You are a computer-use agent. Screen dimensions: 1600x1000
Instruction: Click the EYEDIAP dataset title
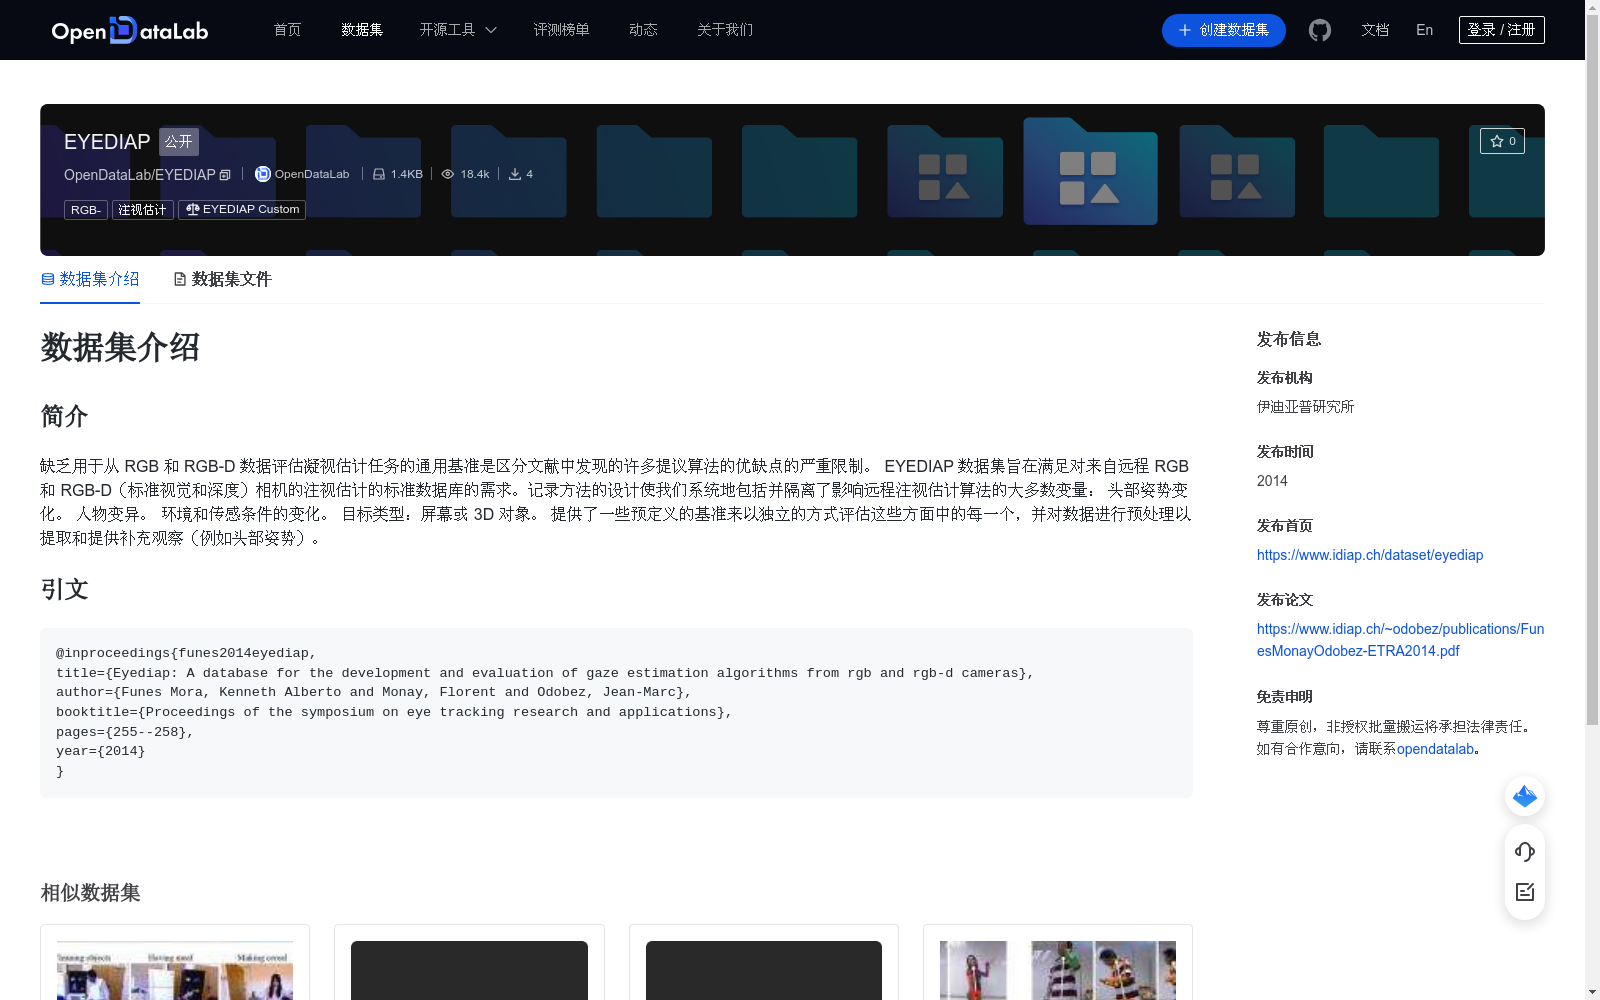point(107,142)
